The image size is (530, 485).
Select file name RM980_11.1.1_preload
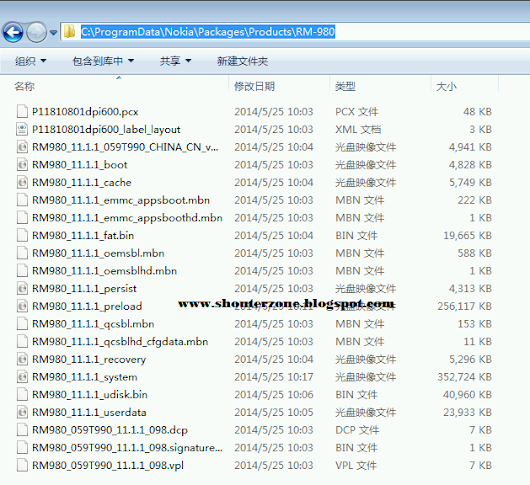(87, 306)
